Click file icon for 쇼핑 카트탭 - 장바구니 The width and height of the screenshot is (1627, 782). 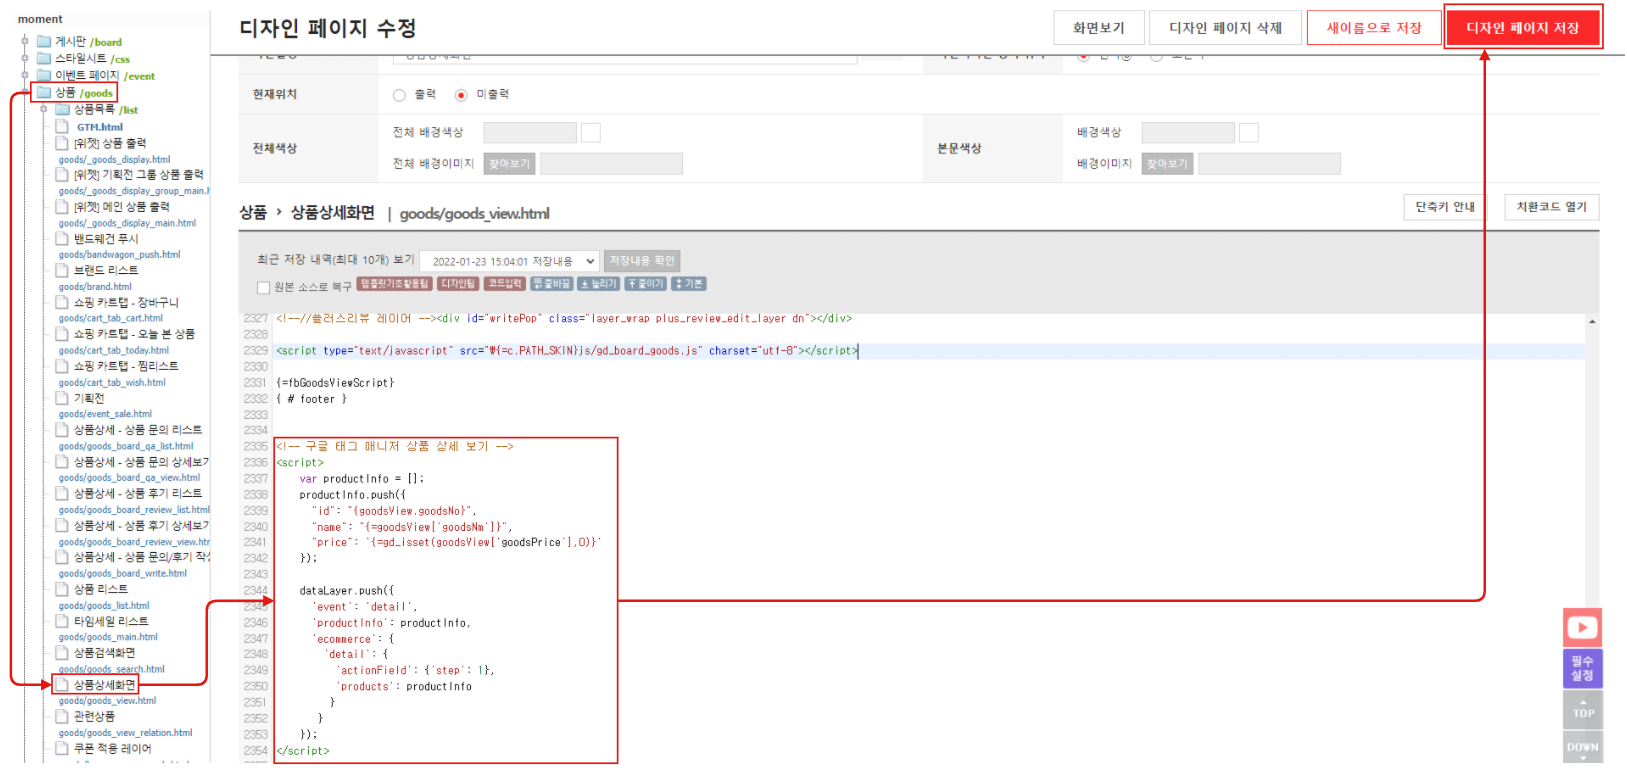[62, 302]
